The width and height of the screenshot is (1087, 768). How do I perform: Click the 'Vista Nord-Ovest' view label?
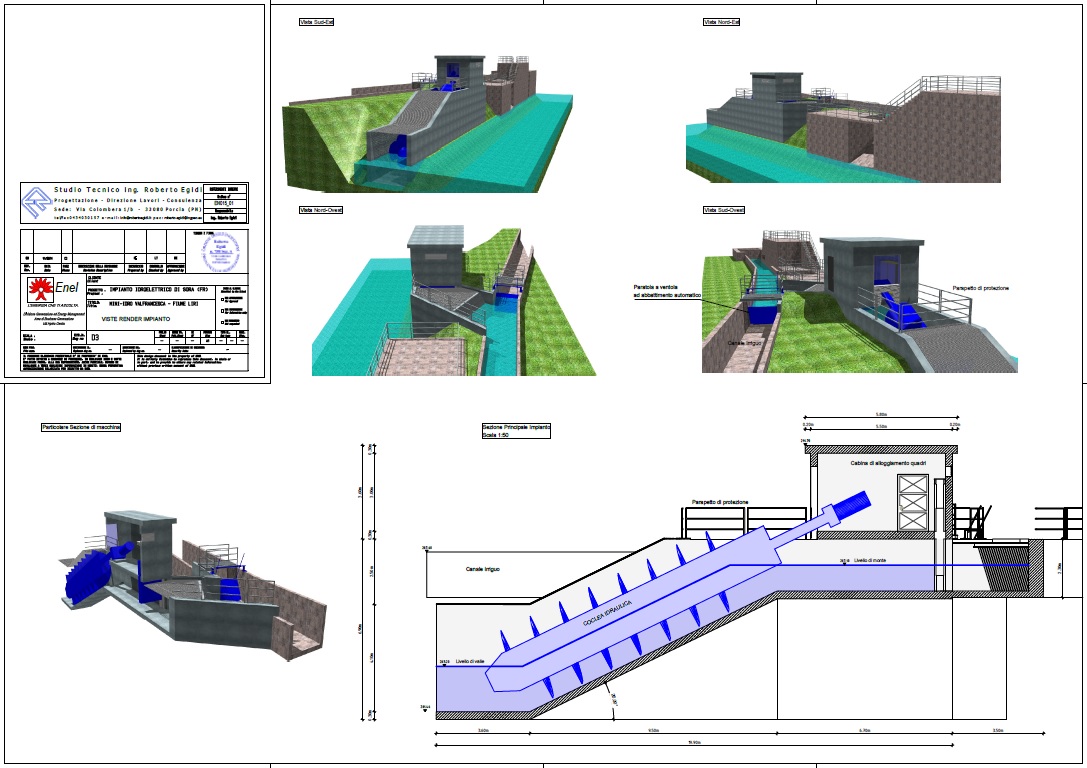coord(321,210)
